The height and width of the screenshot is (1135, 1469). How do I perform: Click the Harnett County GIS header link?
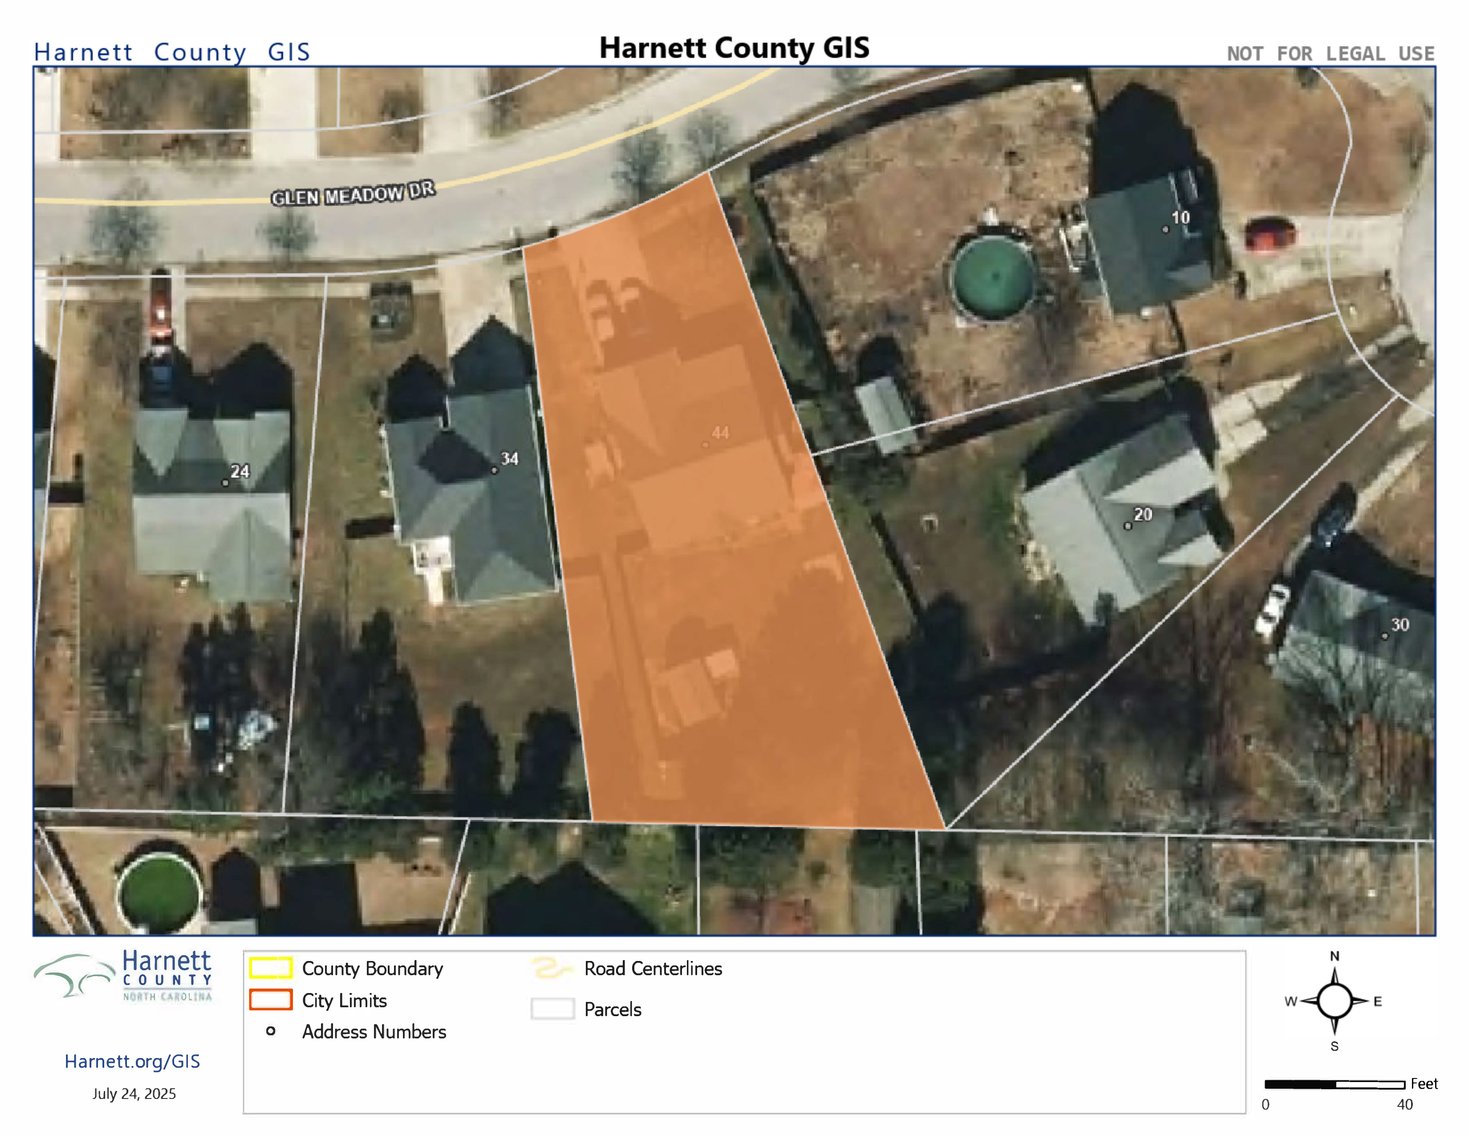[171, 52]
